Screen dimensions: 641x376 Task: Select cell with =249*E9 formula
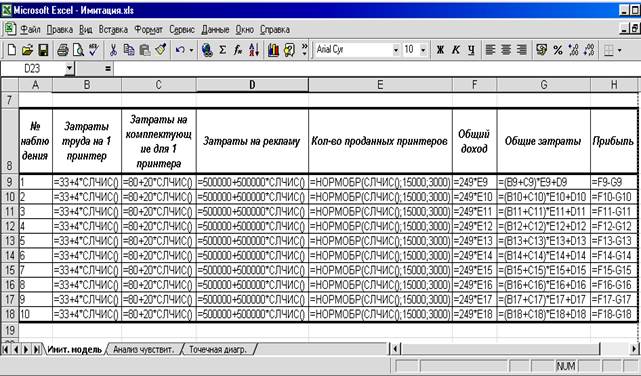click(475, 182)
